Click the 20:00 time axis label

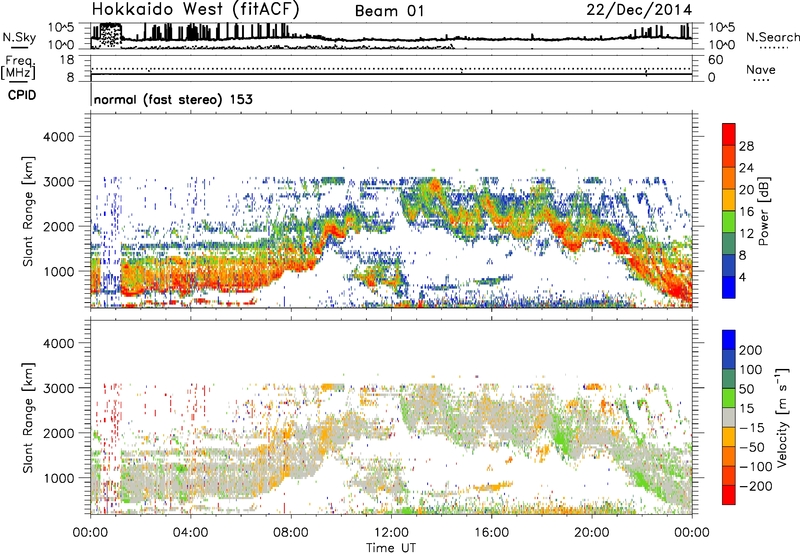(592, 533)
